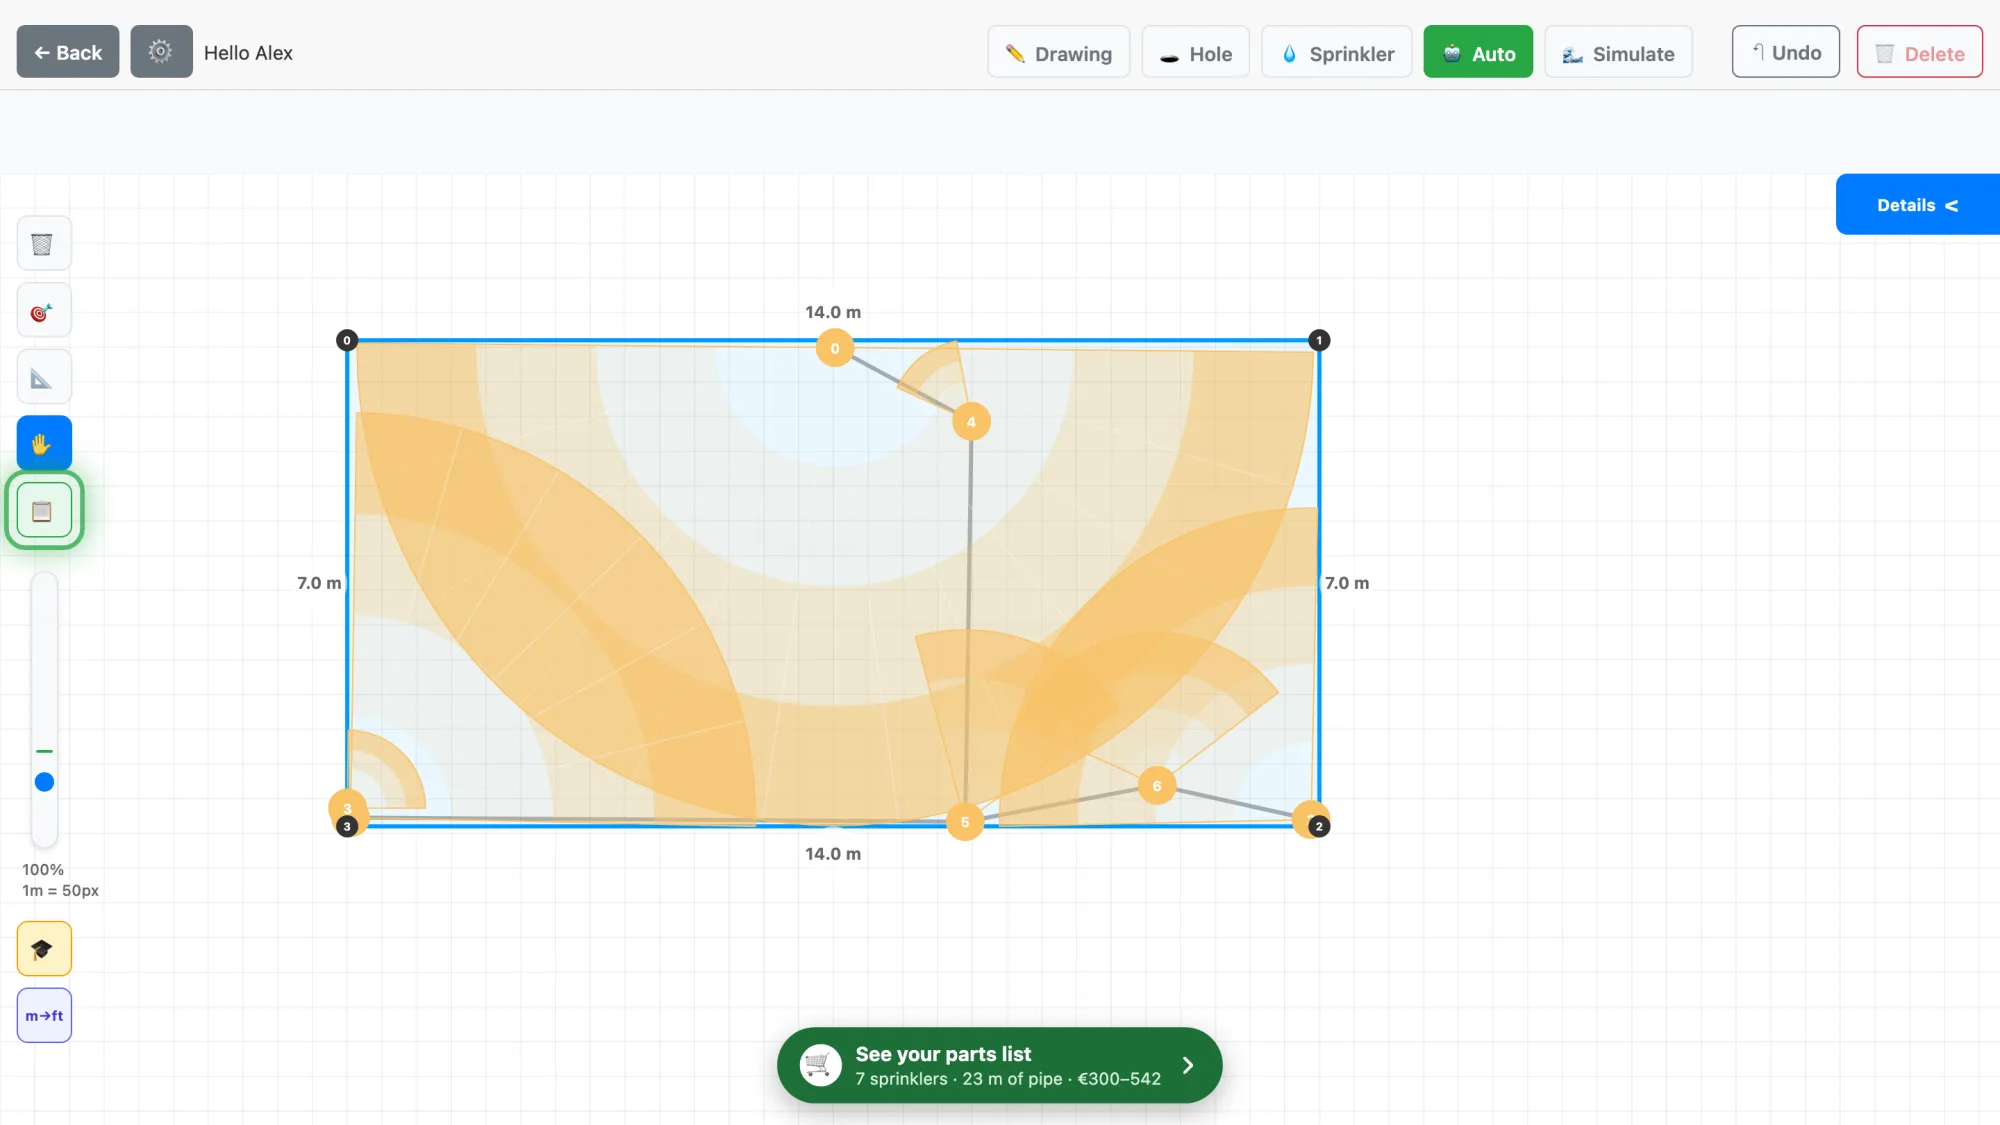Click the Back button

coord(68,52)
